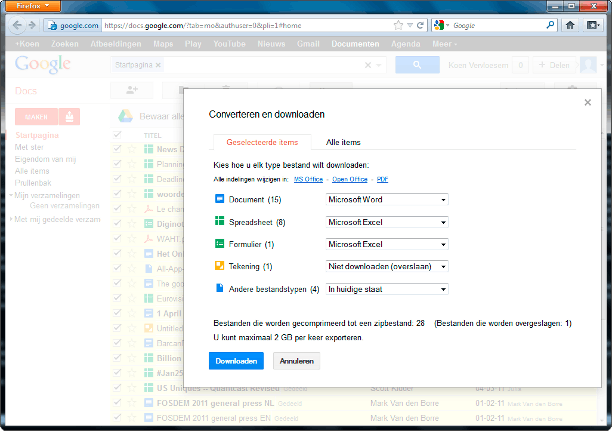Open Maps in the Google bar
The width and height of the screenshot is (612, 431).
tap(163, 44)
